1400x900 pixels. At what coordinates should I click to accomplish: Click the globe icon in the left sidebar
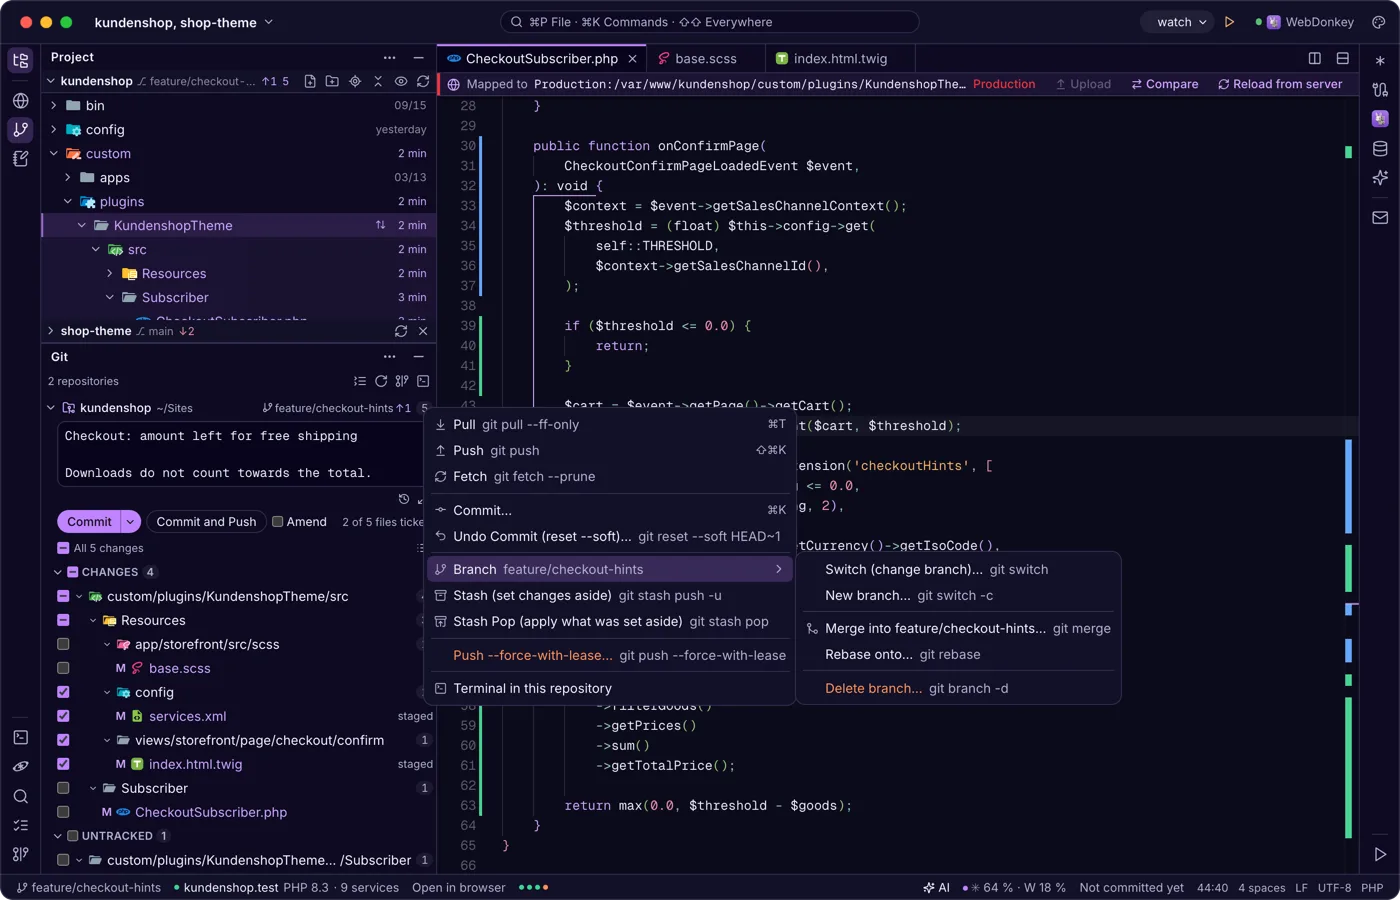click(x=20, y=100)
